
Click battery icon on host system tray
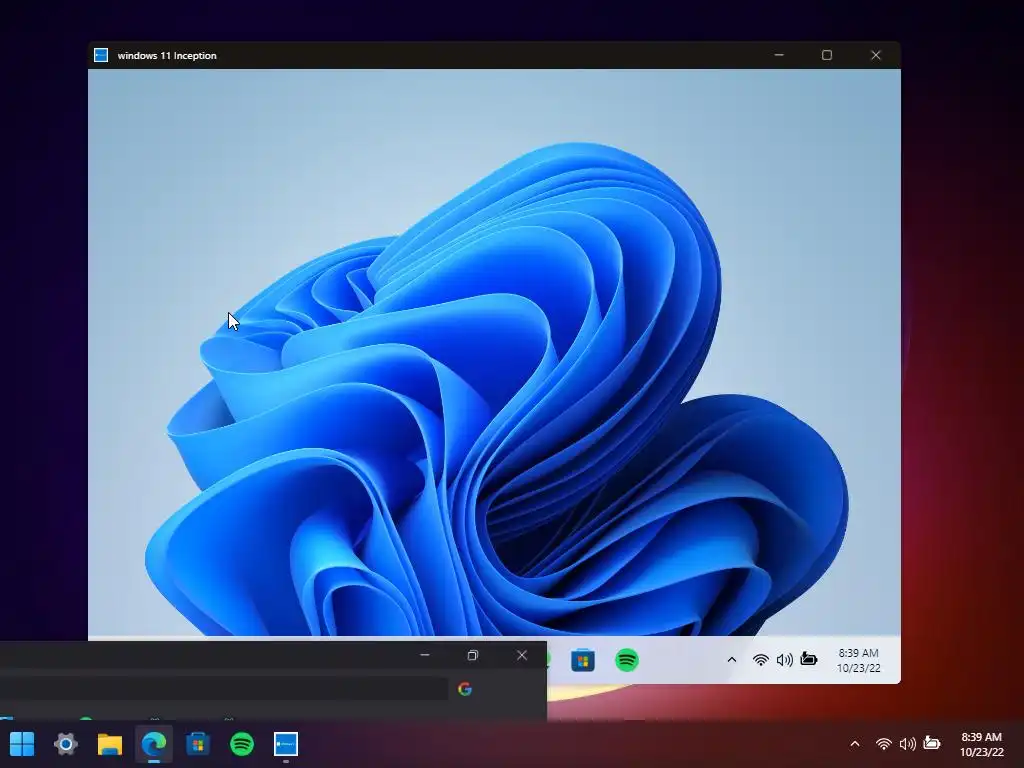click(x=931, y=743)
